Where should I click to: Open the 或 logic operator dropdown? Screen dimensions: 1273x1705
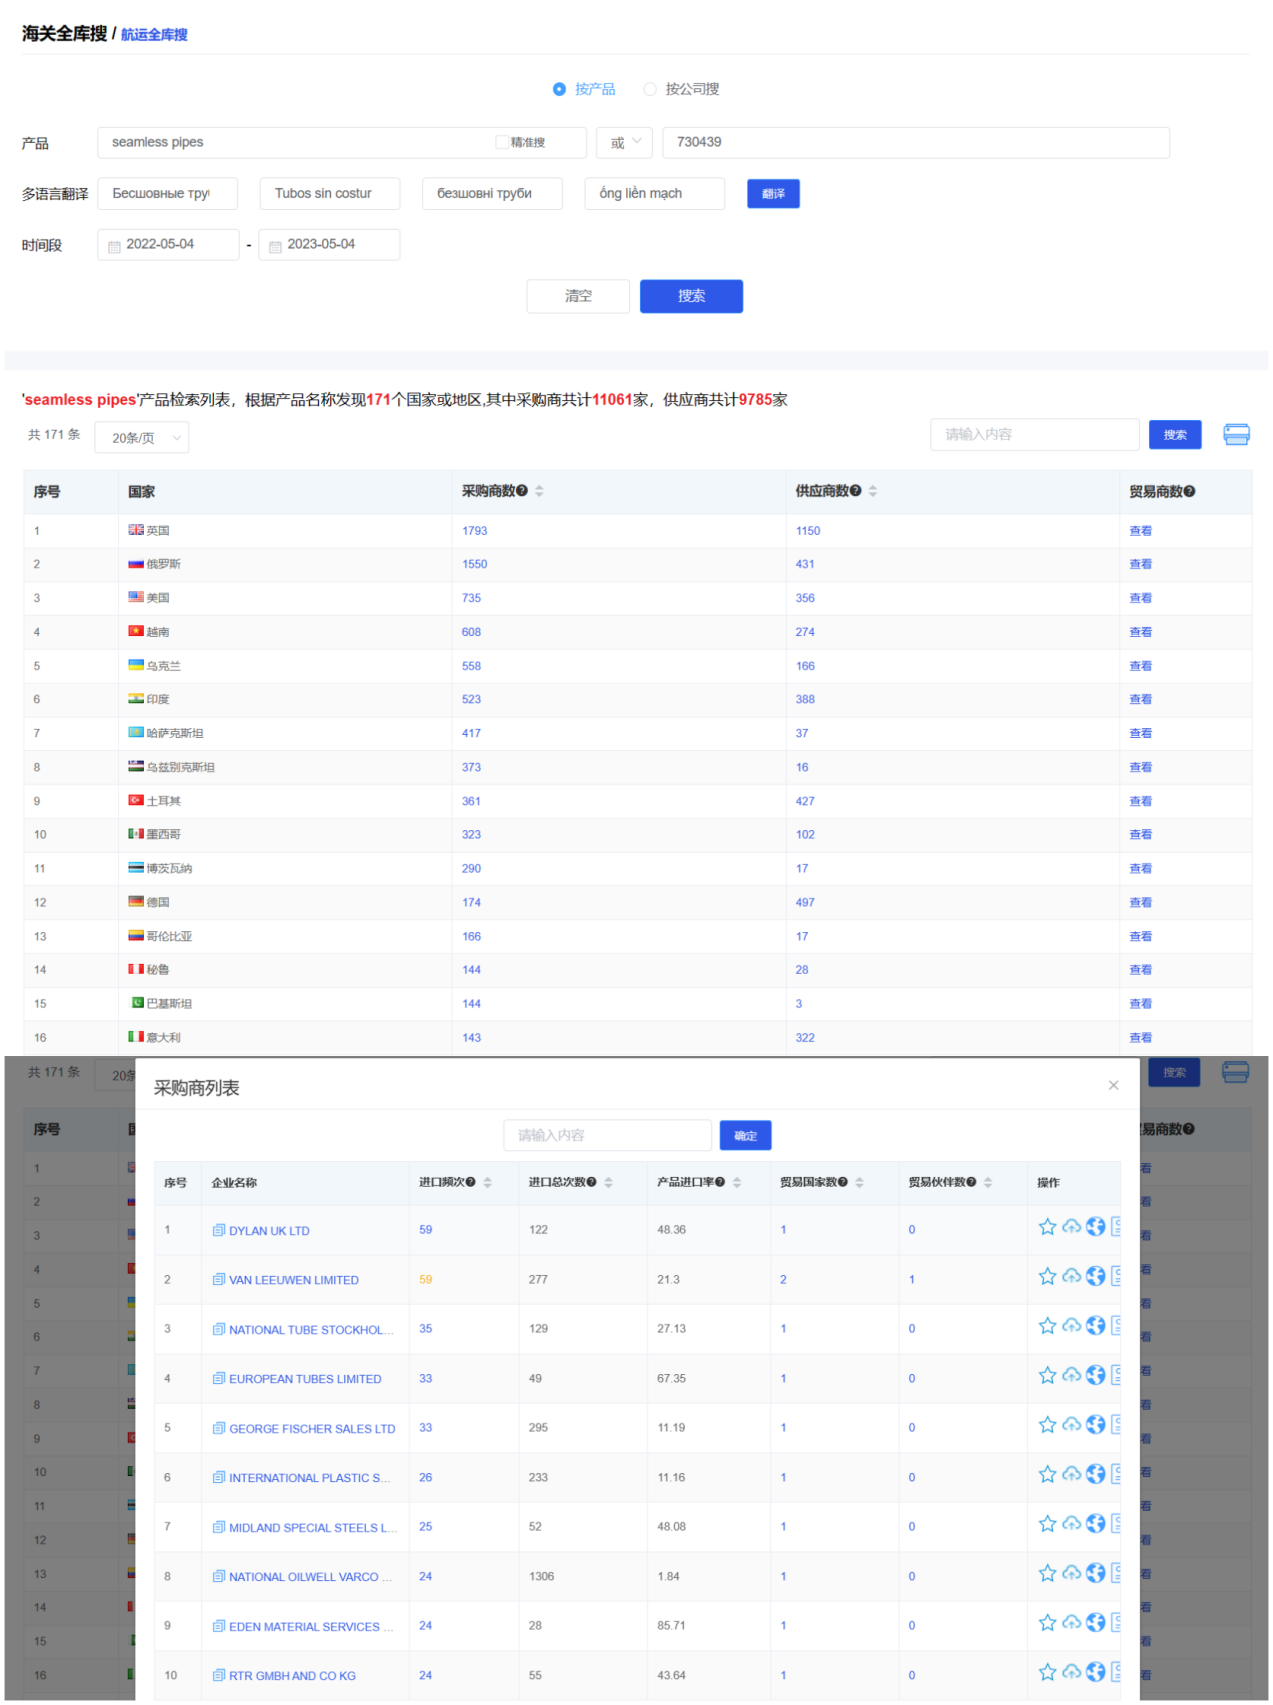624,143
